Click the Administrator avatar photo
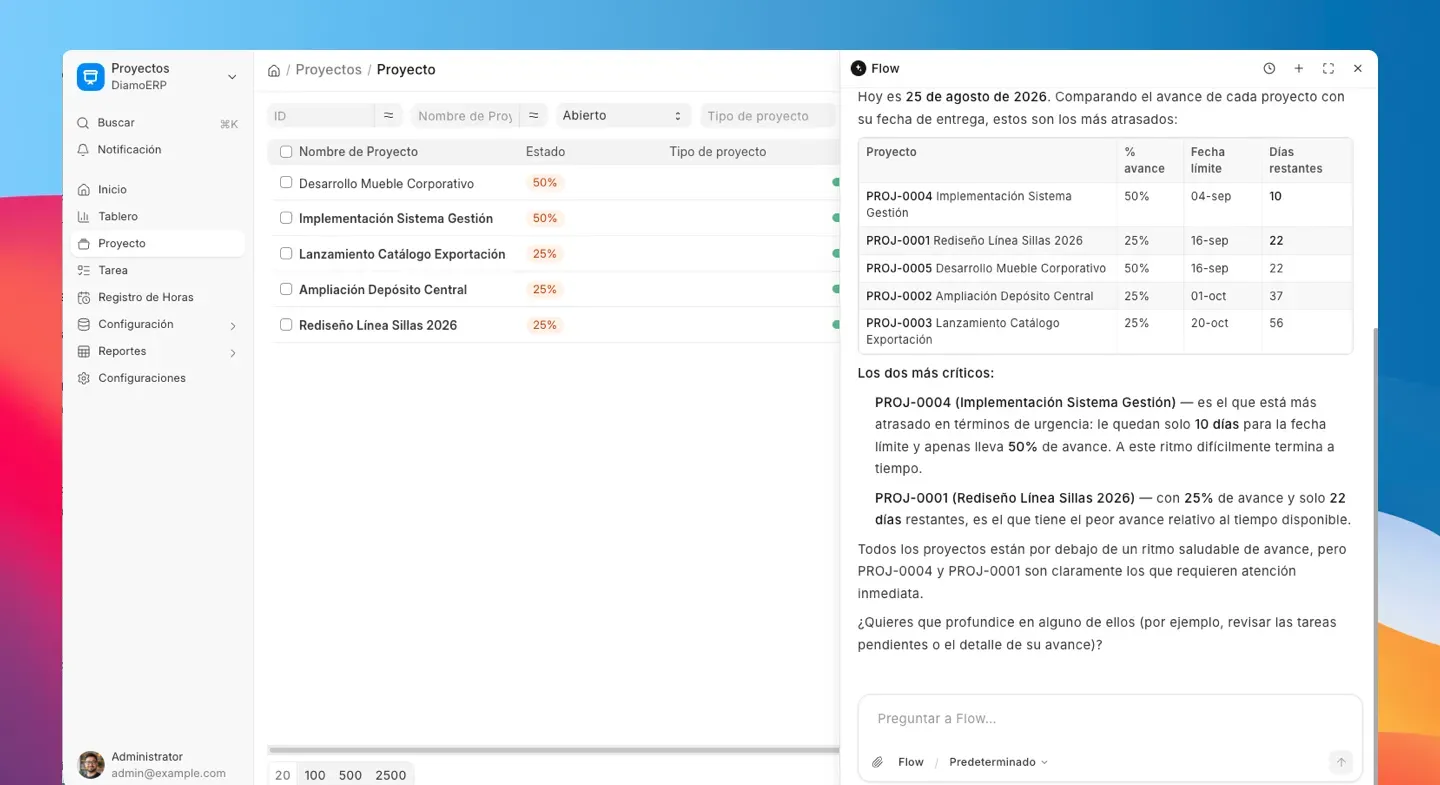 [x=91, y=765]
